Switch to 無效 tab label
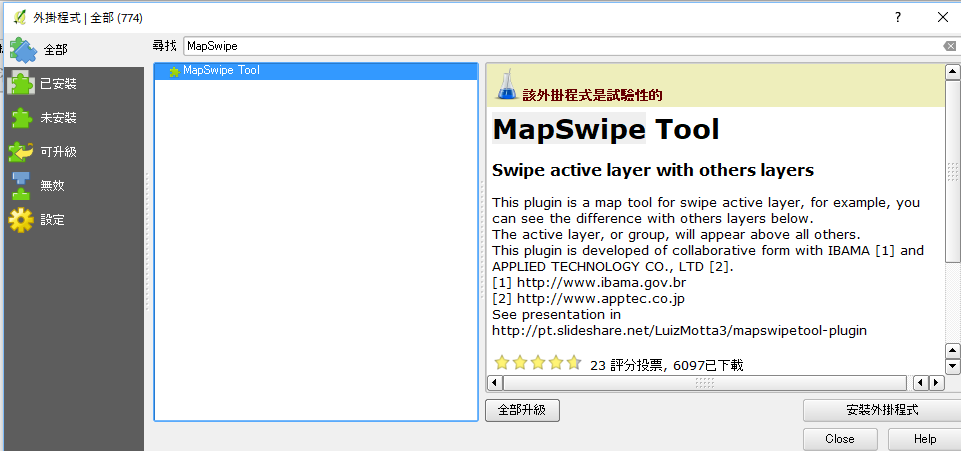The width and height of the screenshot is (961, 451). [52, 186]
